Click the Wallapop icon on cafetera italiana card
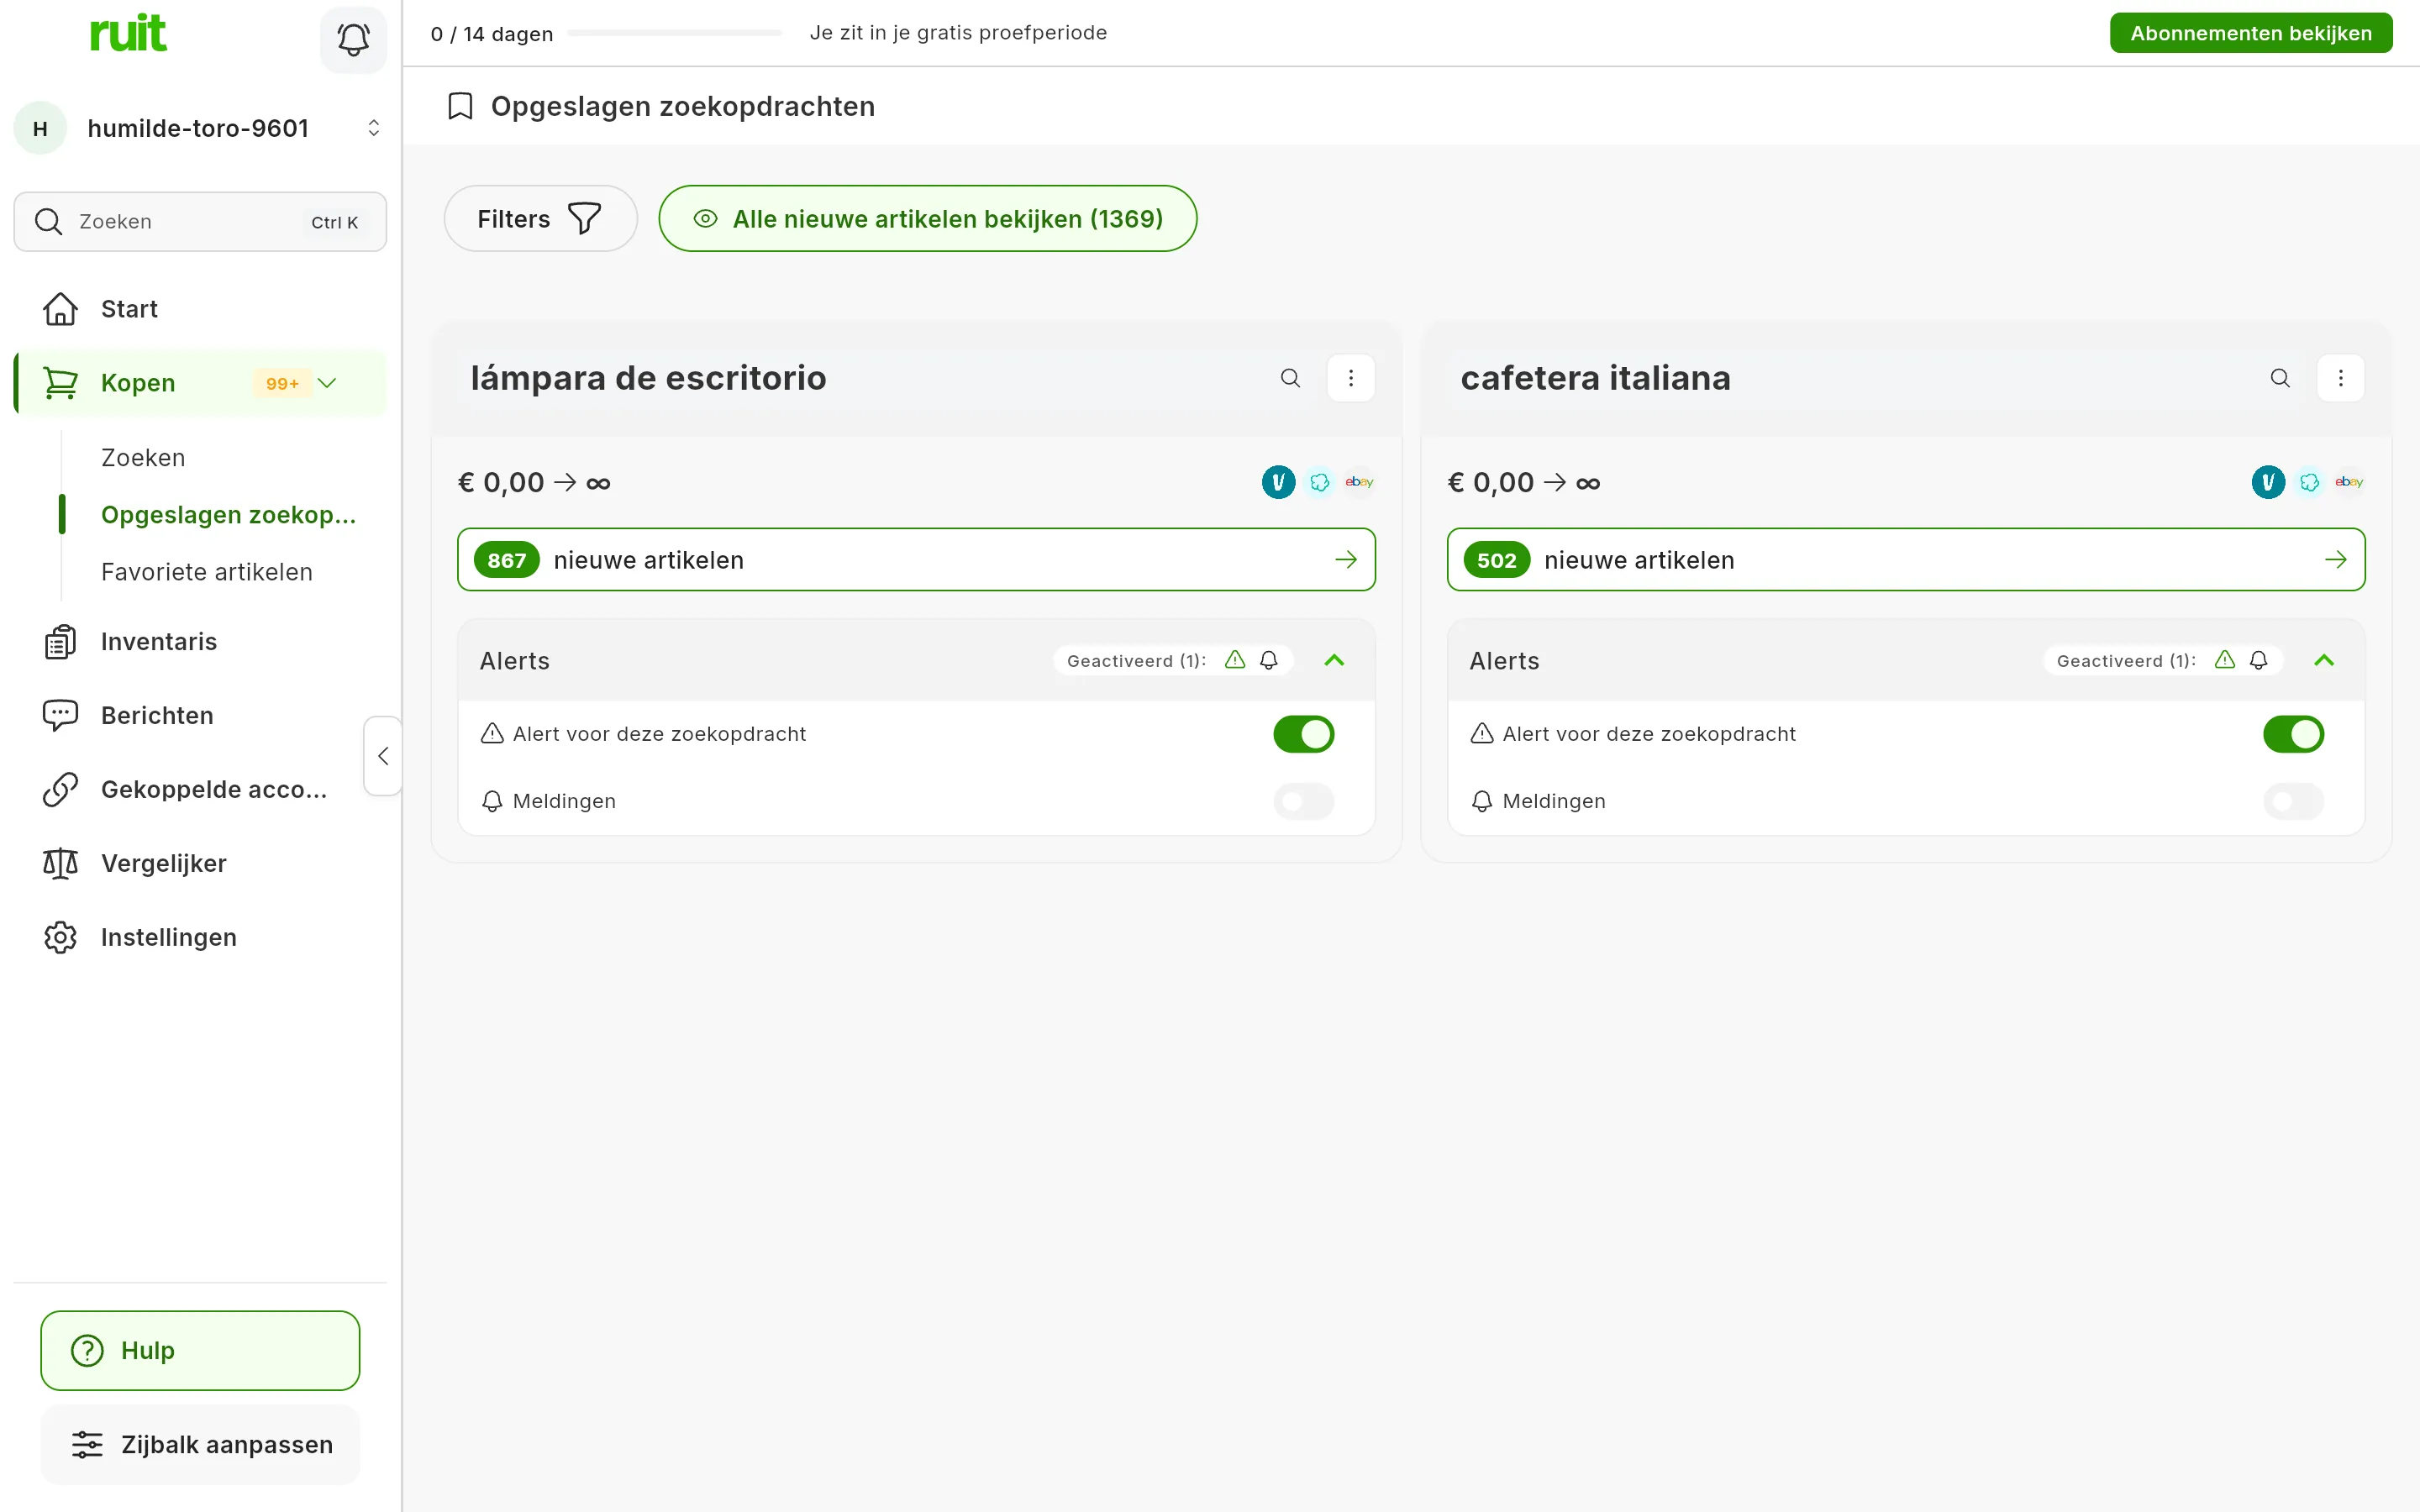Viewport: 2420px width, 1512px height. [x=2309, y=482]
